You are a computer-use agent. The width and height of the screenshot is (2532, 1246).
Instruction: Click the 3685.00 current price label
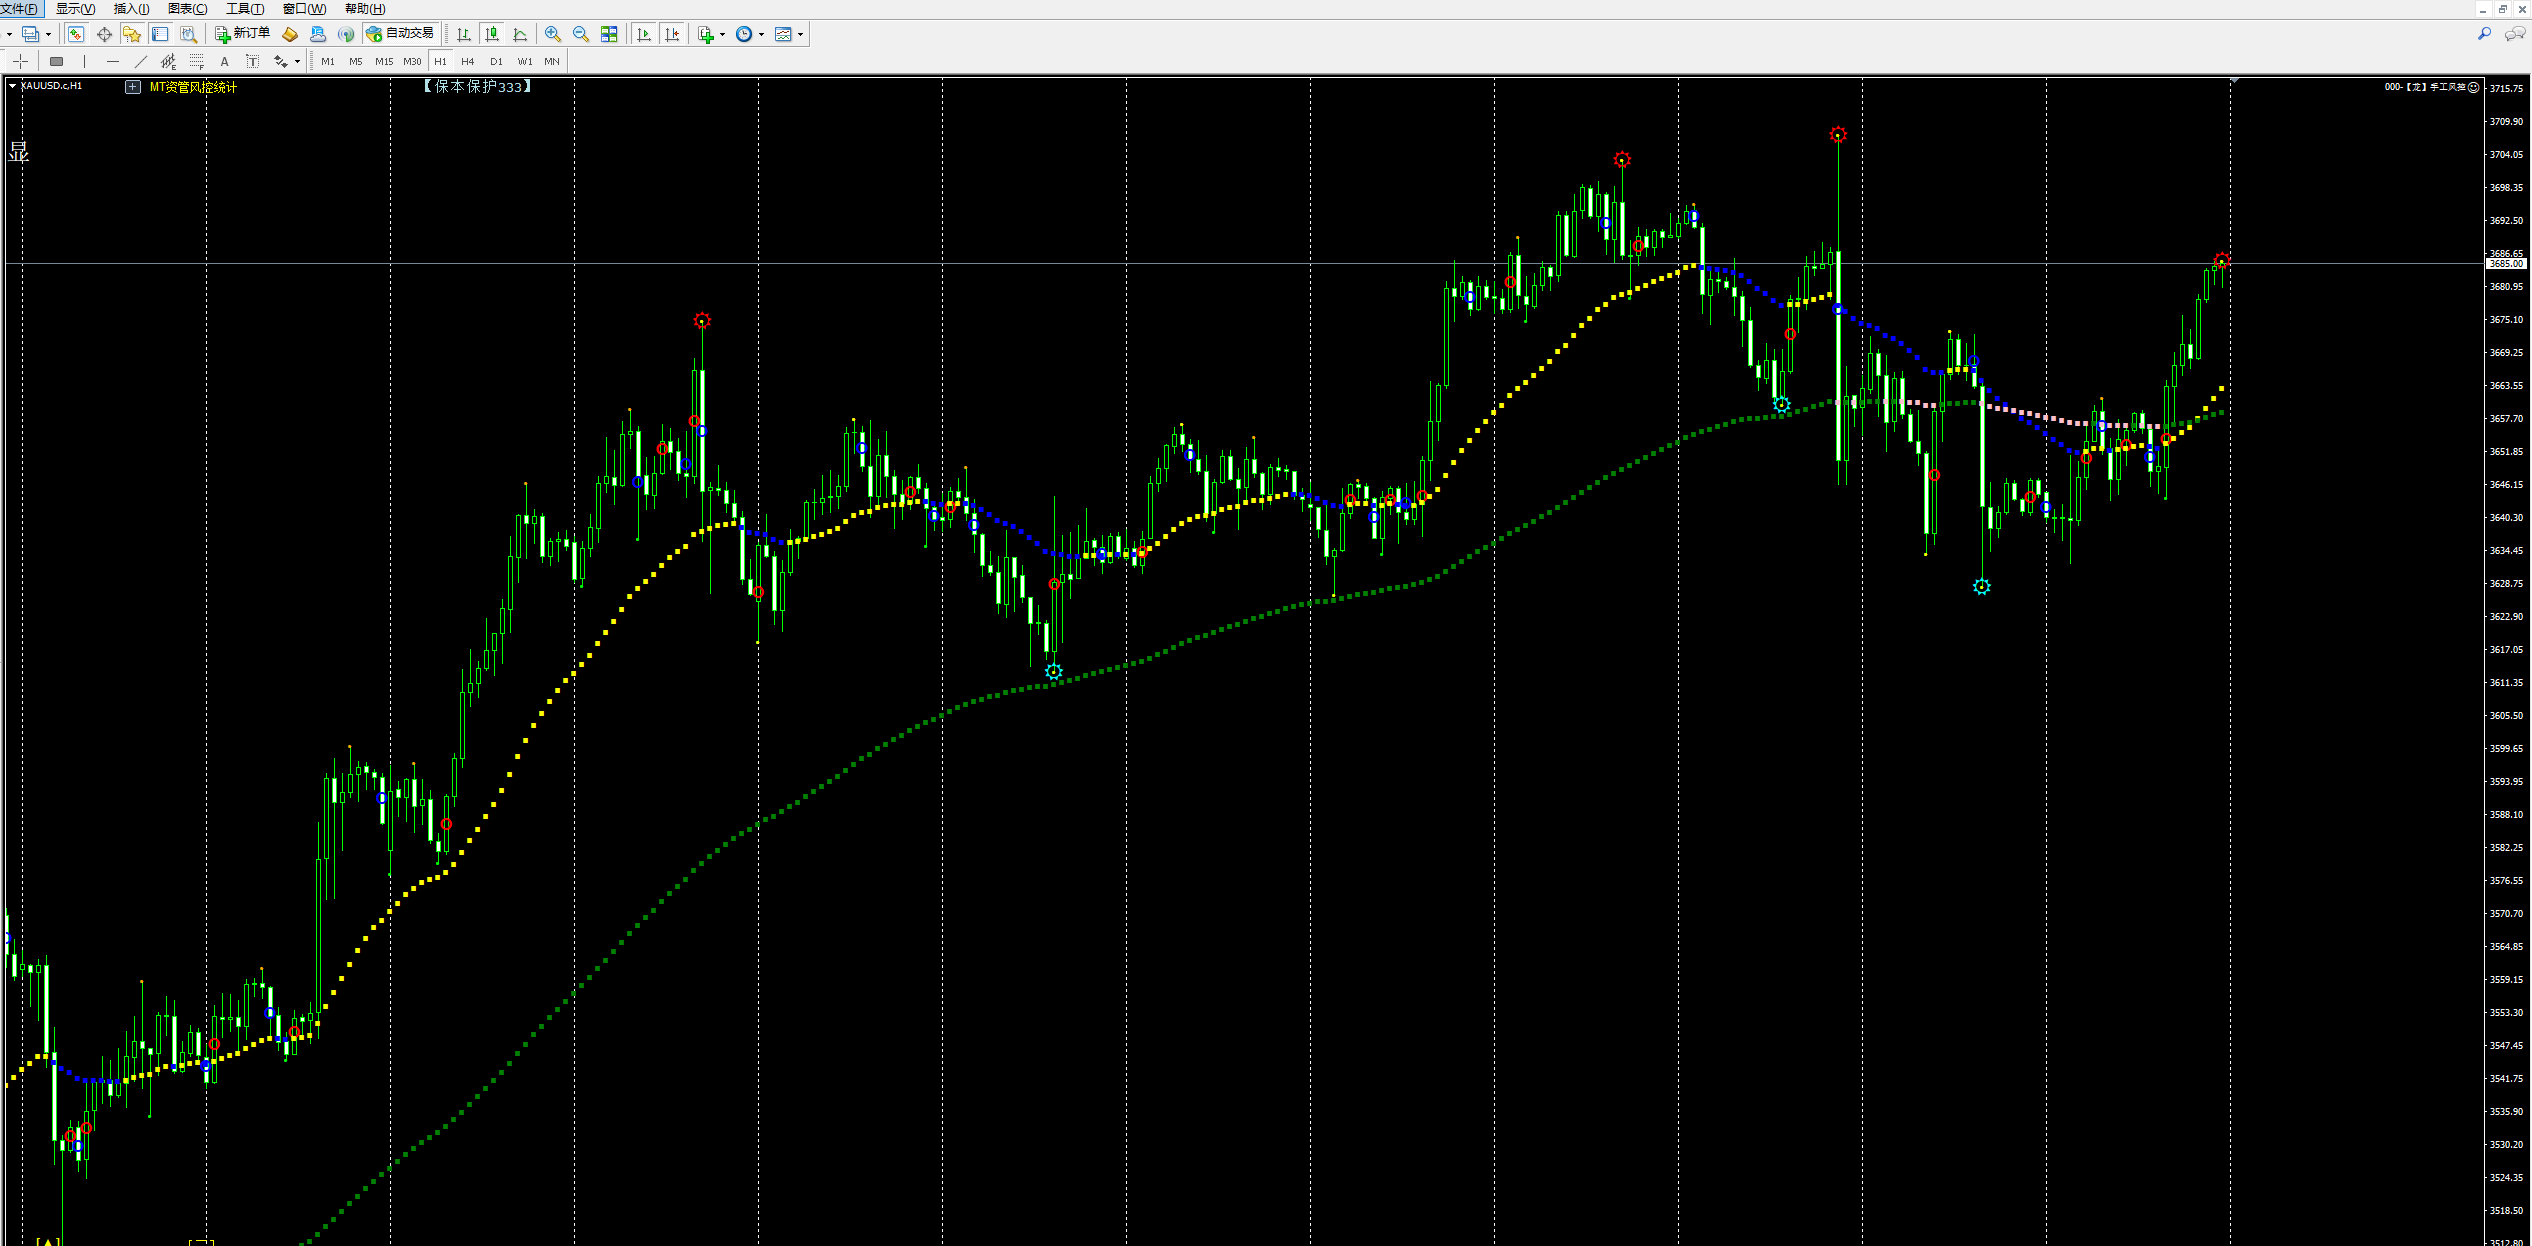[x=2506, y=264]
